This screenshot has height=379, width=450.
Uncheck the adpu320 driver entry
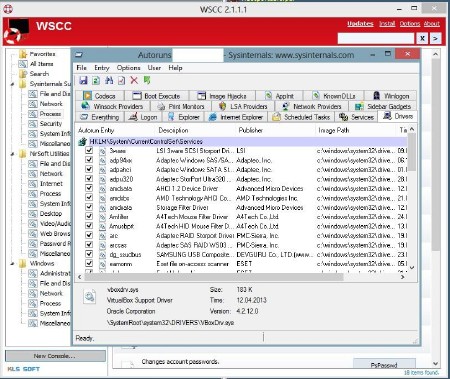89,178
